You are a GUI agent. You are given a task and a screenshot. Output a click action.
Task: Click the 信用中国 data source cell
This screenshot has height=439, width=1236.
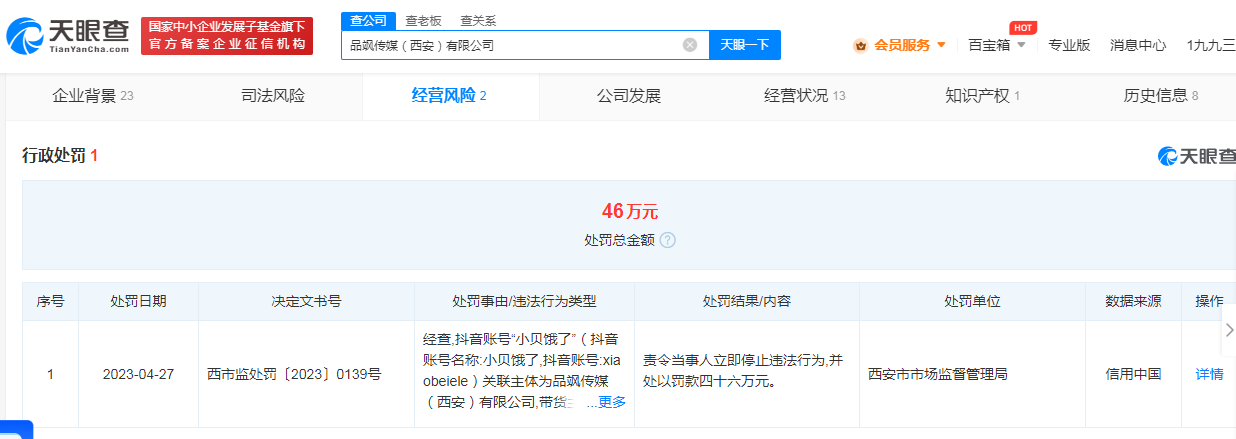pos(1133,374)
